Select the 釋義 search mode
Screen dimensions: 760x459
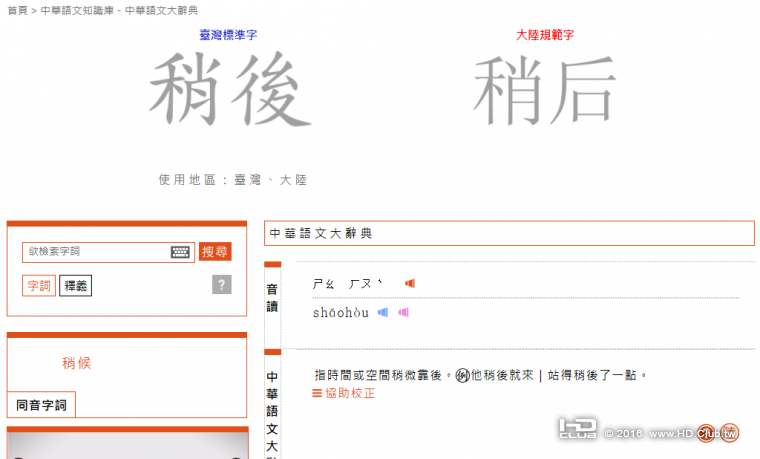tap(76, 285)
